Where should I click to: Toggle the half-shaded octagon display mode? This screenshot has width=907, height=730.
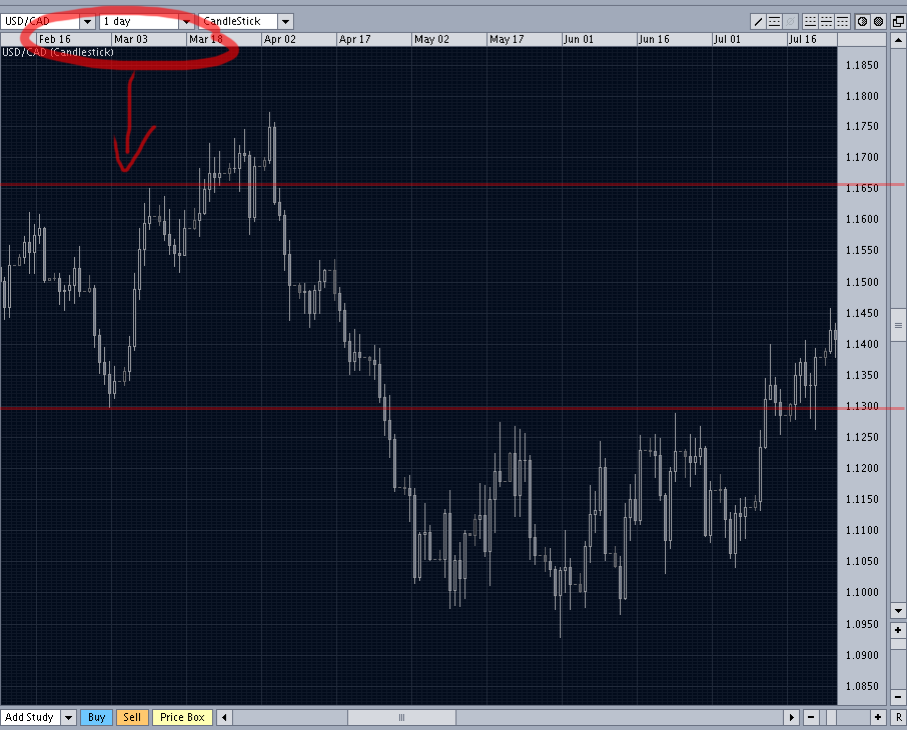coord(862,22)
